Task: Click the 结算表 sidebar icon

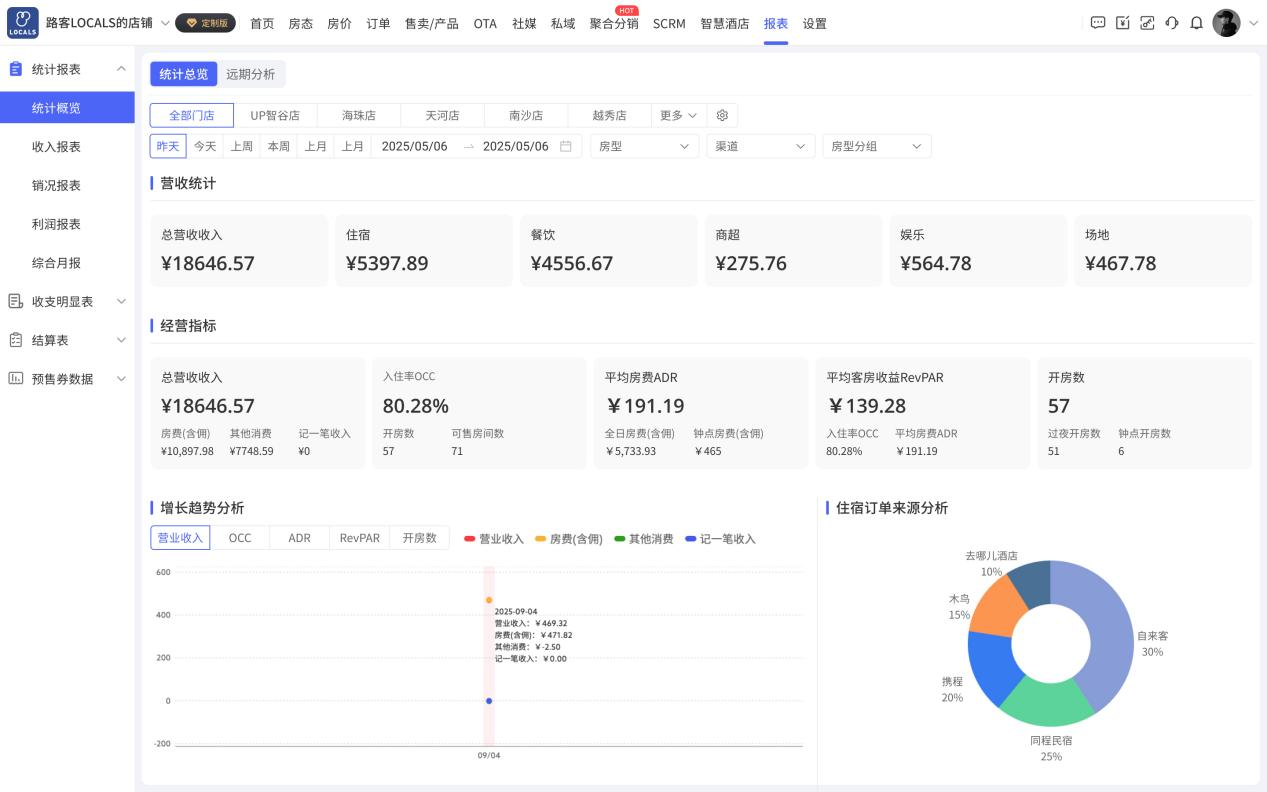Action: (x=15, y=340)
